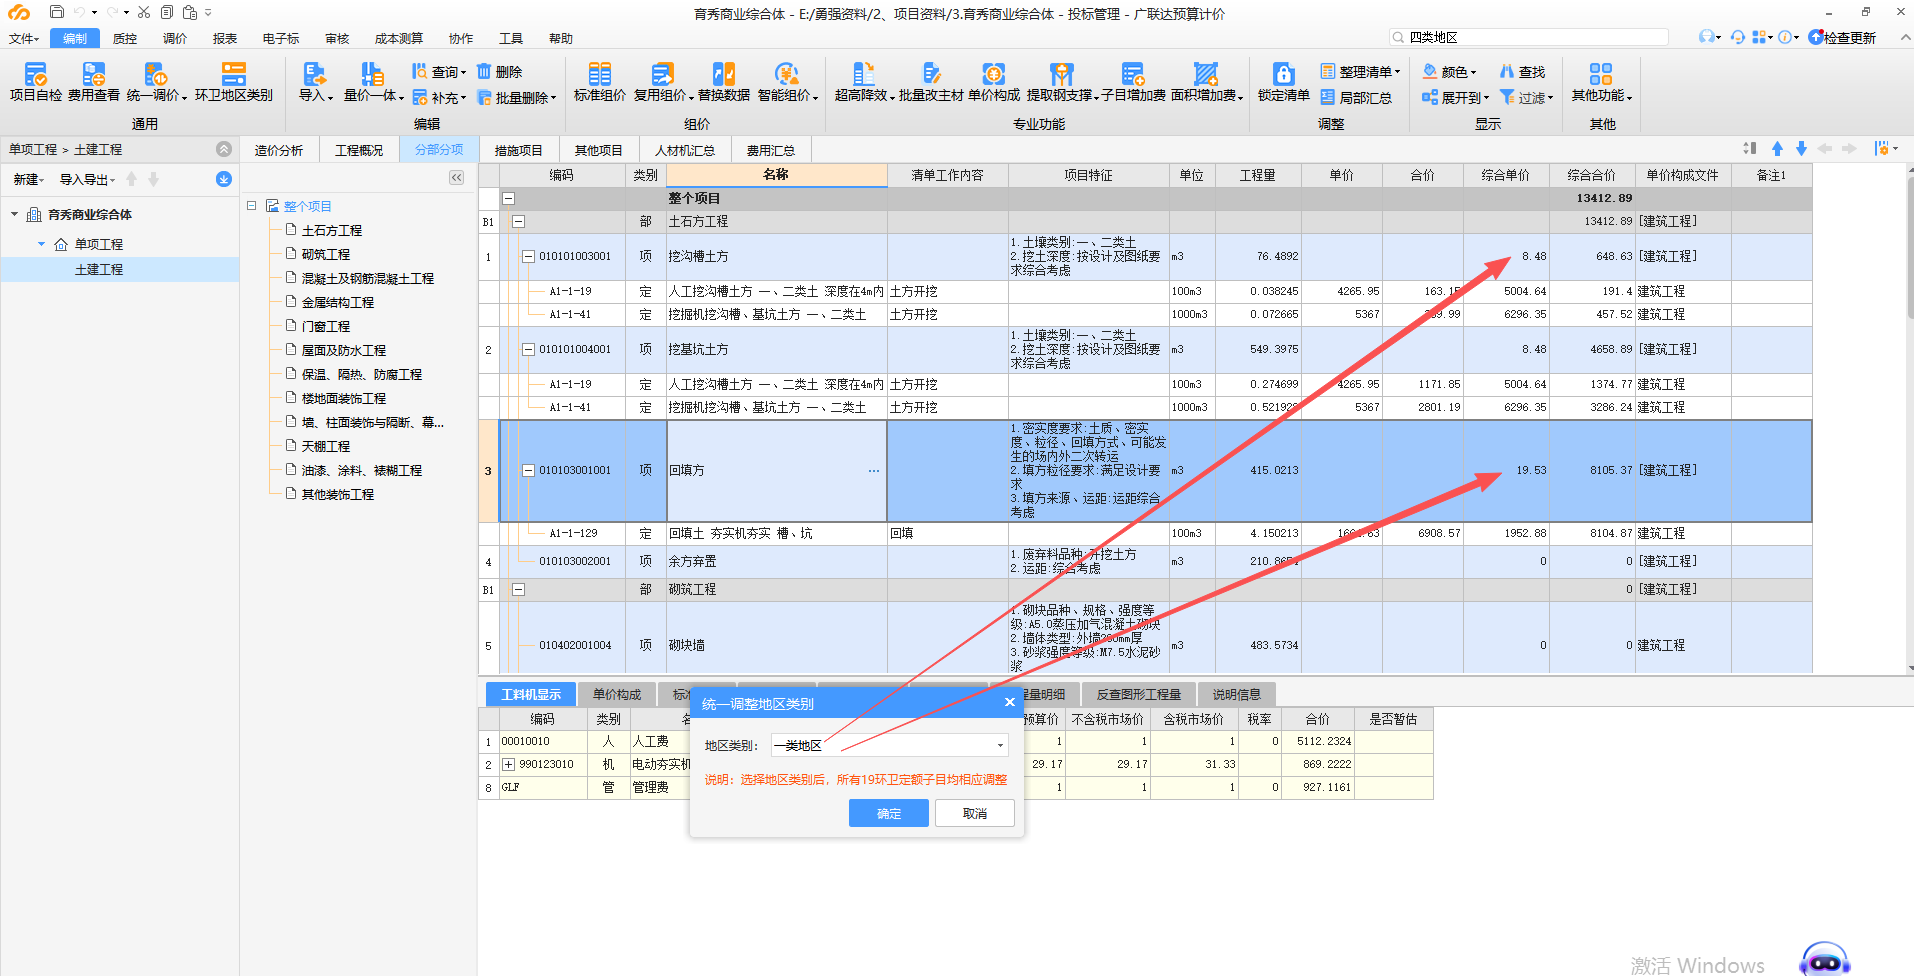1914x976 pixels.
Task: Click 检查更新 to check for updates
Action: pyautogui.click(x=1842, y=37)
